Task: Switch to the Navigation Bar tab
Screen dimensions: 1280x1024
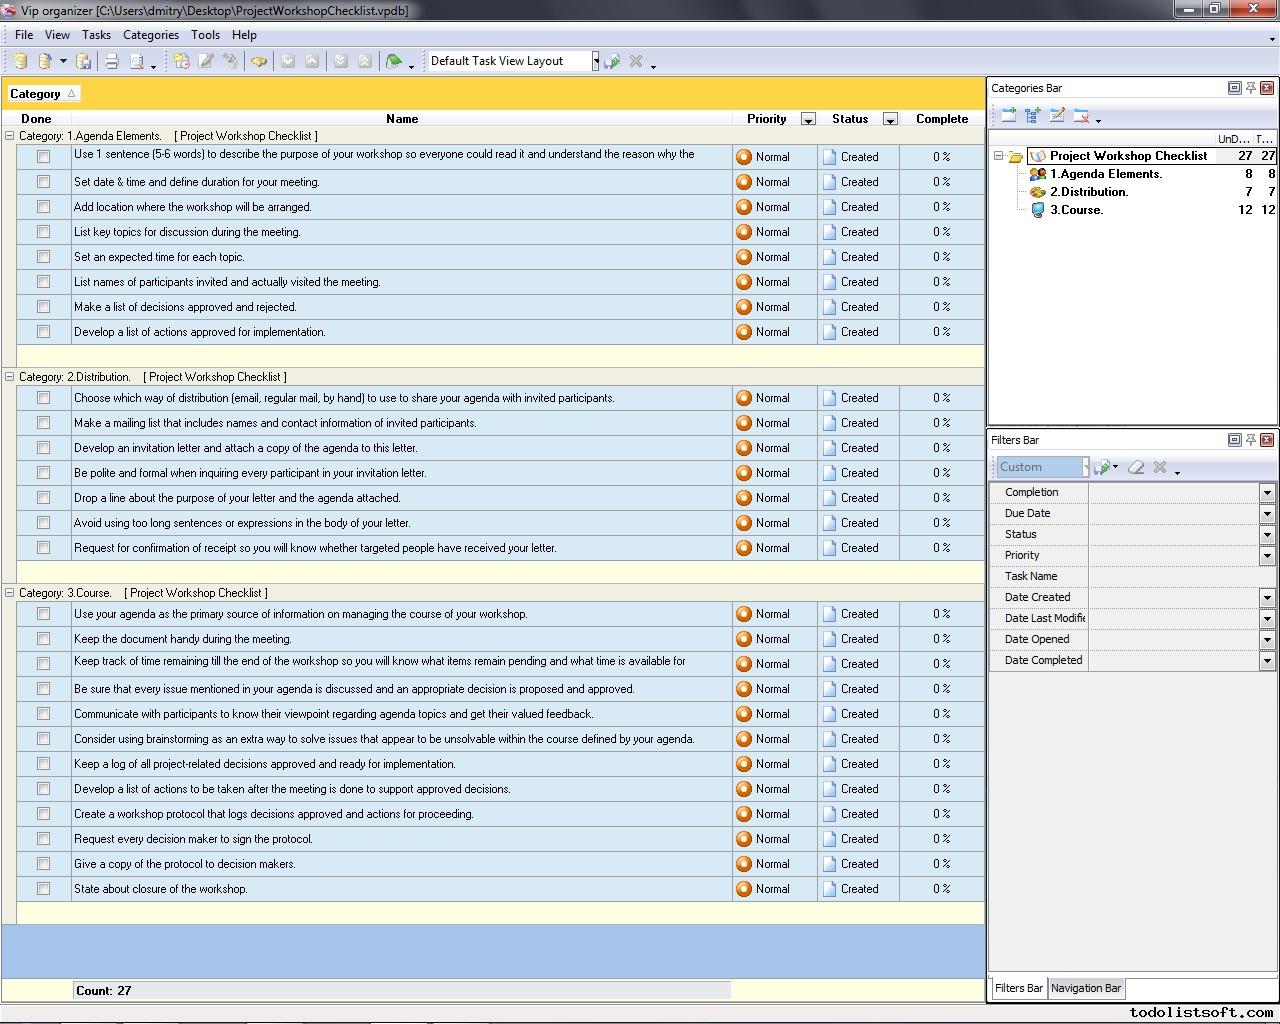Action: [x=1085, y=988]
